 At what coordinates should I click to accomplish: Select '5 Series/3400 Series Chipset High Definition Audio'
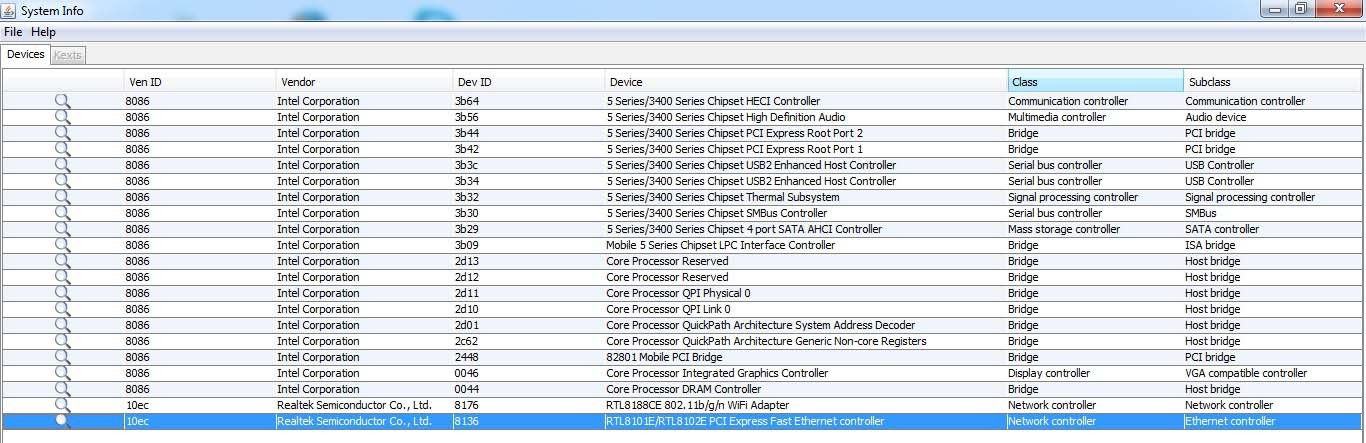(x=806, y=117)
